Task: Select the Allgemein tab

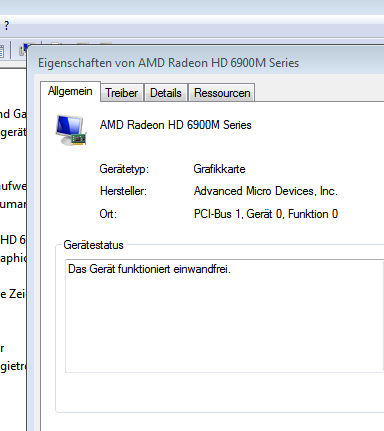Action: coord(70,91)
